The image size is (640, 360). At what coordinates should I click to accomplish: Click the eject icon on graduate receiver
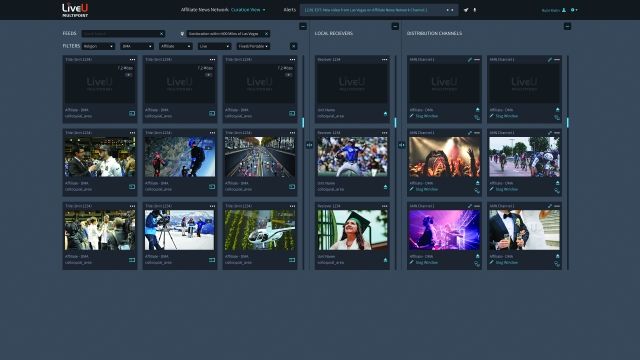[385, 260]
